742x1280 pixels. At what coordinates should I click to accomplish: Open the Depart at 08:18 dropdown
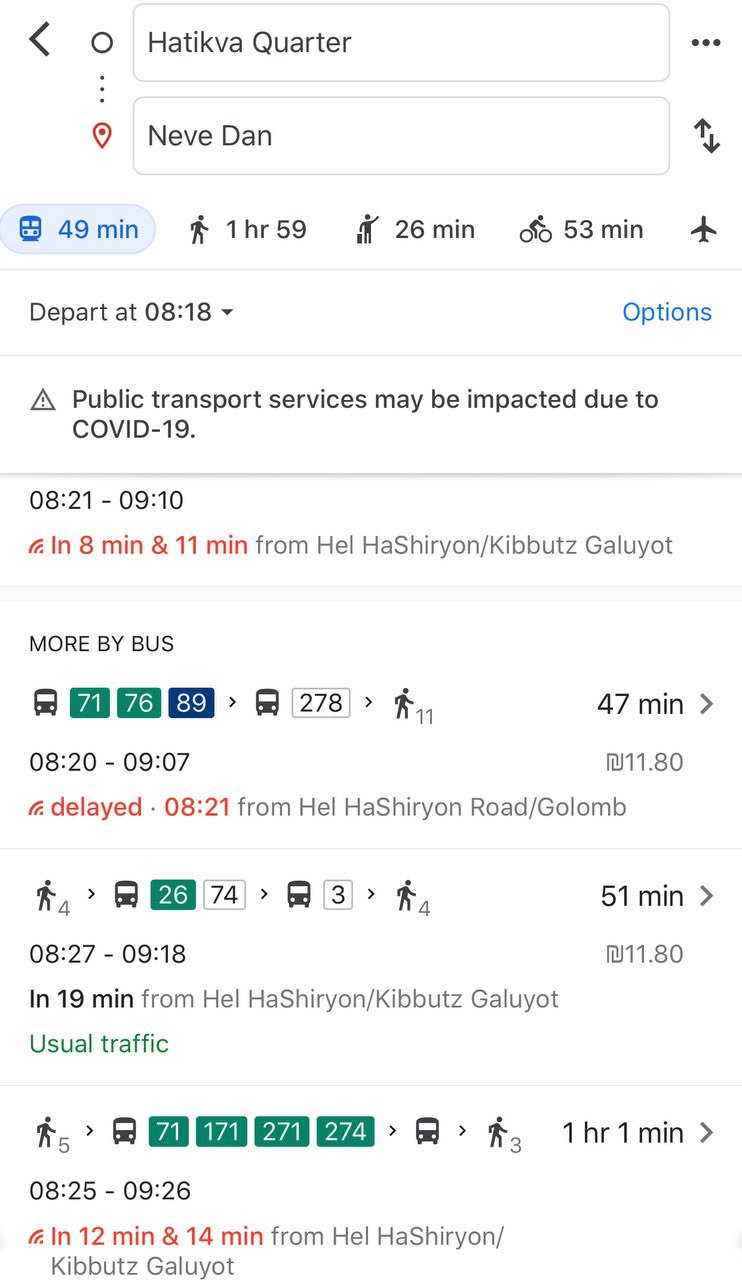click(131, 312)
